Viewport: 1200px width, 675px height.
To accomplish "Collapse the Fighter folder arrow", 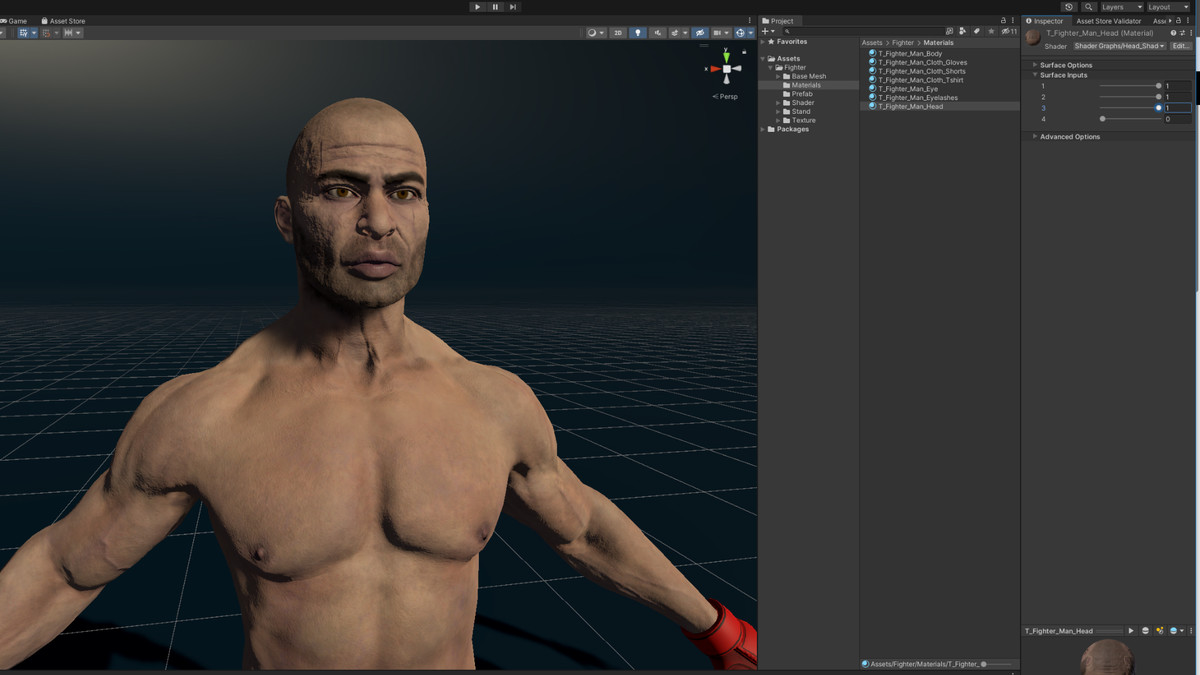I will pyautogui.click(x=771, y=68).
